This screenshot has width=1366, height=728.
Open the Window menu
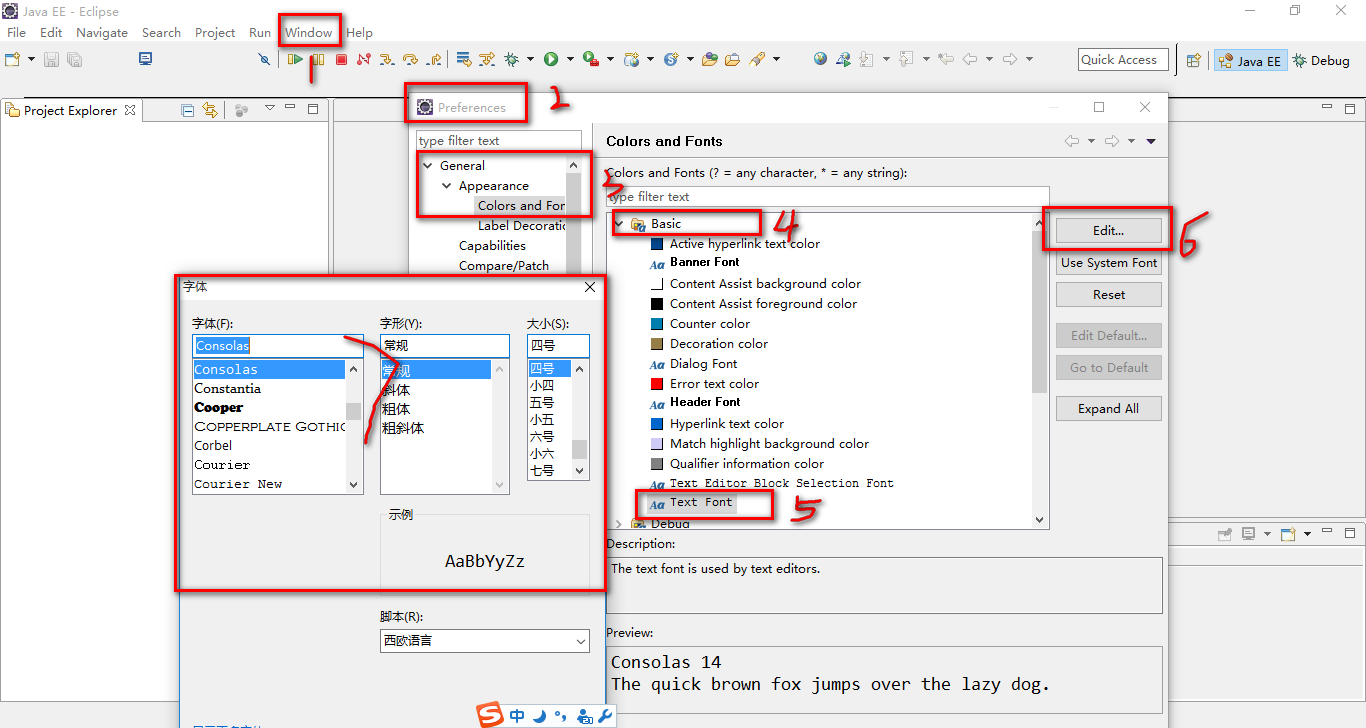[308, 33]
